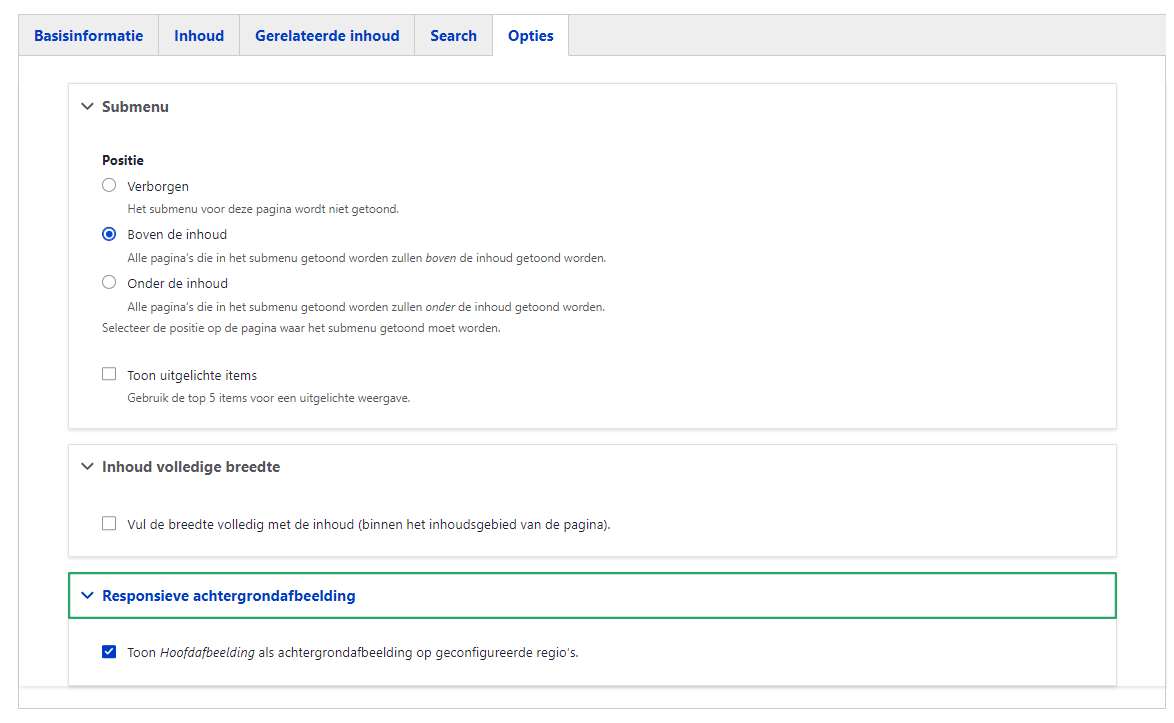The image size is (1174, 723).
Task: Click the Onder de inhoud label text
Action: [x=177, y=283]
